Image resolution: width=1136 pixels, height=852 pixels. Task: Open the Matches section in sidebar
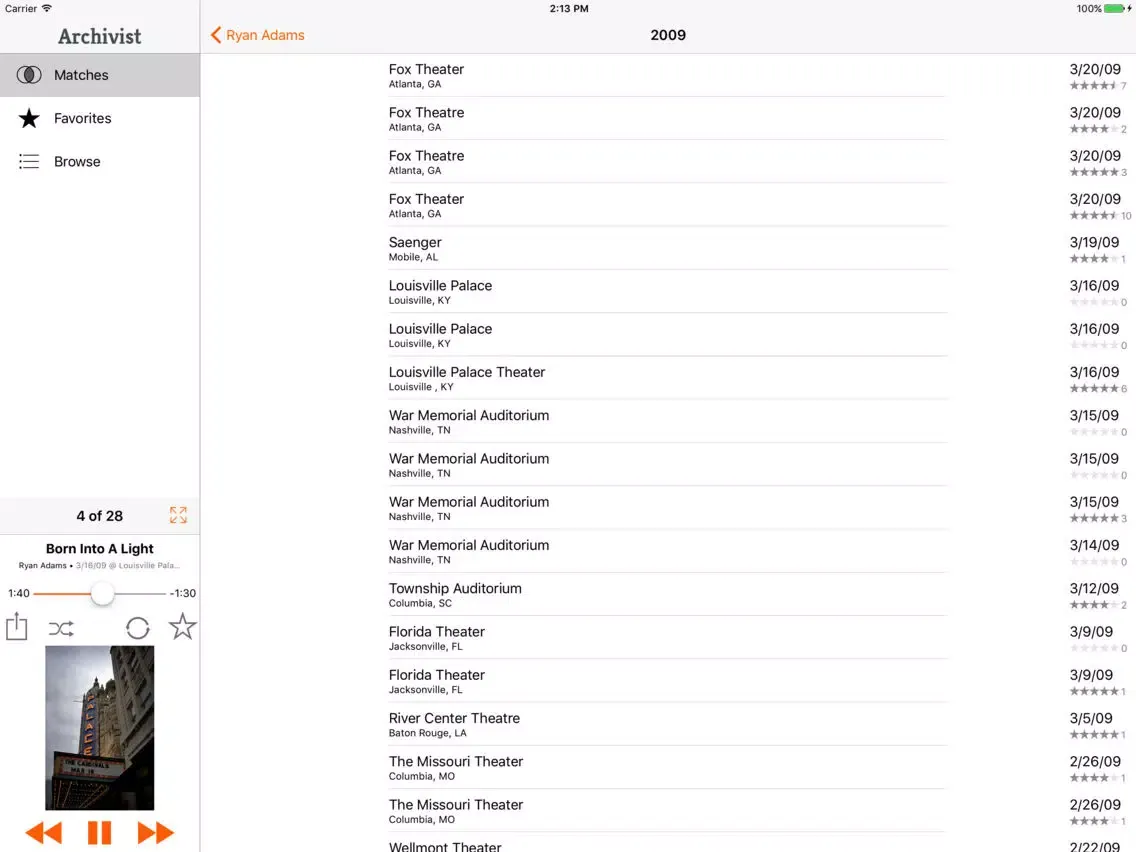[x=100, y=75]
